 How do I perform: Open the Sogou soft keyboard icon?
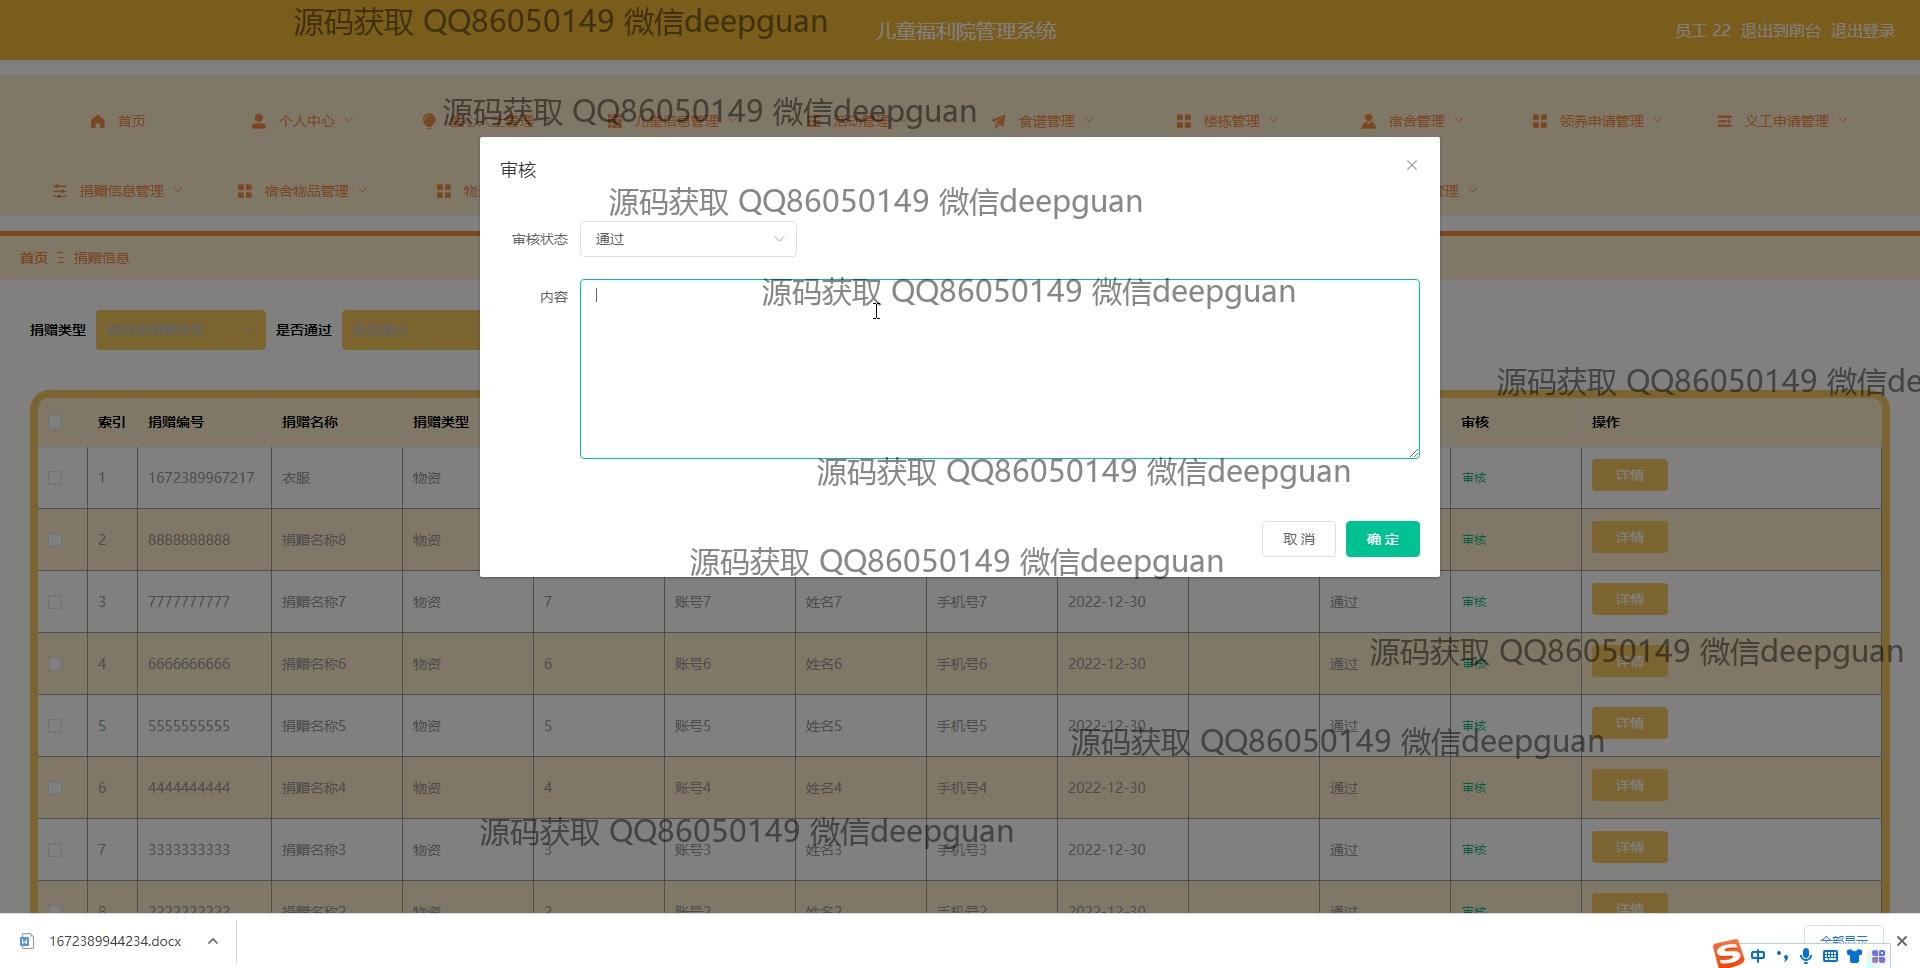1830,956
